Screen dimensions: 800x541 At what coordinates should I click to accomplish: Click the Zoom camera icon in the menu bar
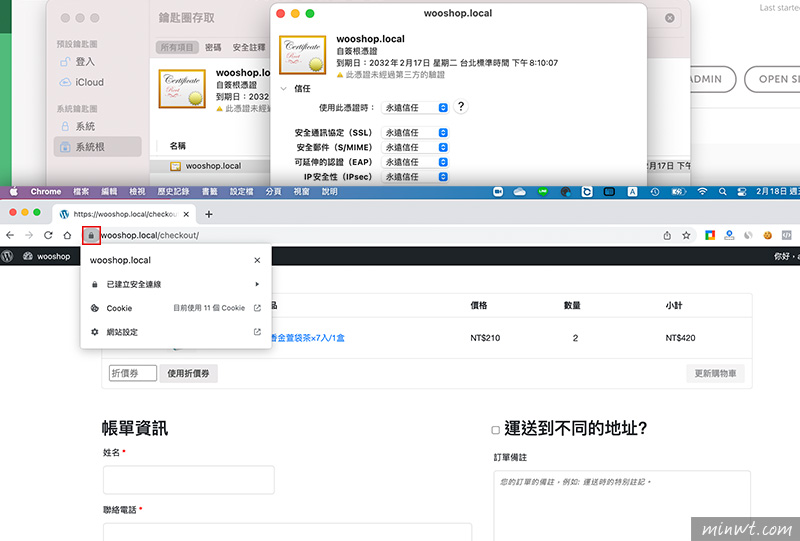click(x=498, y=191)
